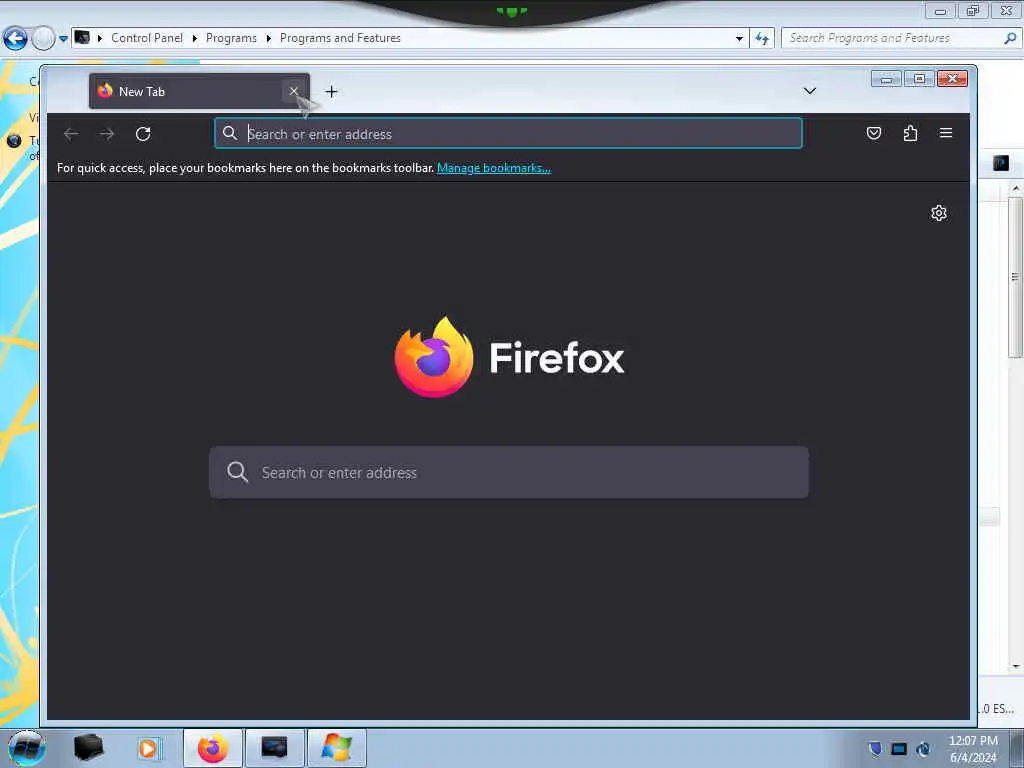This screenshot has height=768, width=1024.
Task: Select Windows flag taskbar button
Action: tap(336, 748)
